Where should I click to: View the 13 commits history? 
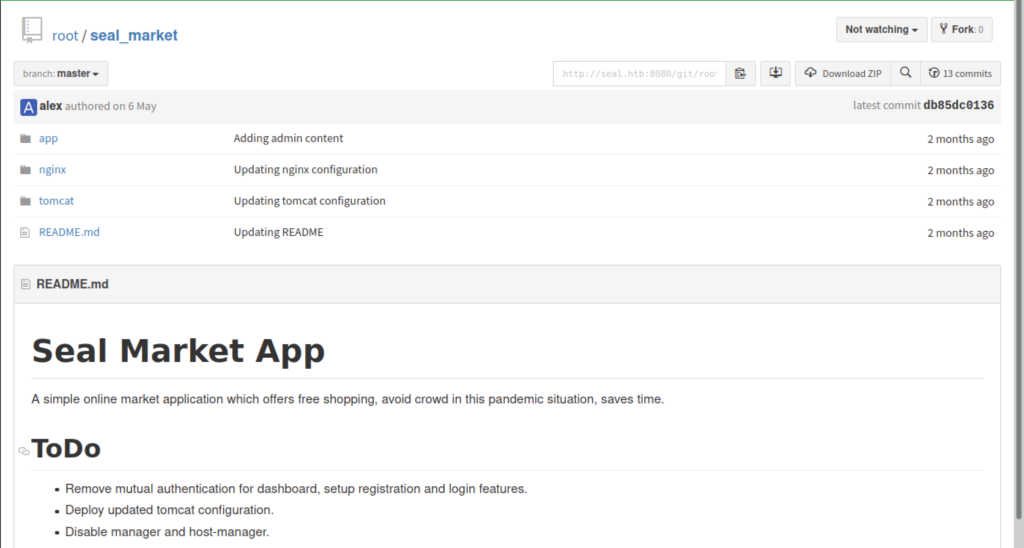(x=959, y=73)
